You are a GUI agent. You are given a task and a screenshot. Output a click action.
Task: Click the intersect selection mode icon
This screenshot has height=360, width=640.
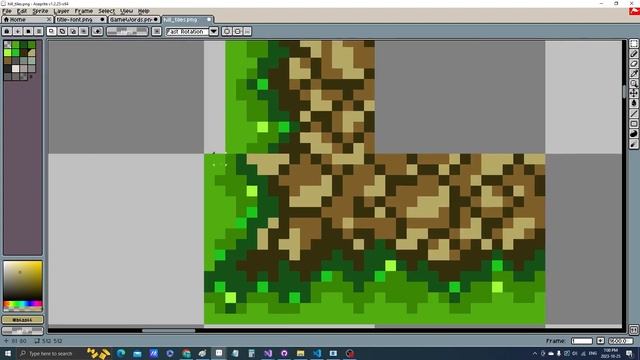click(x=83, y=31)
